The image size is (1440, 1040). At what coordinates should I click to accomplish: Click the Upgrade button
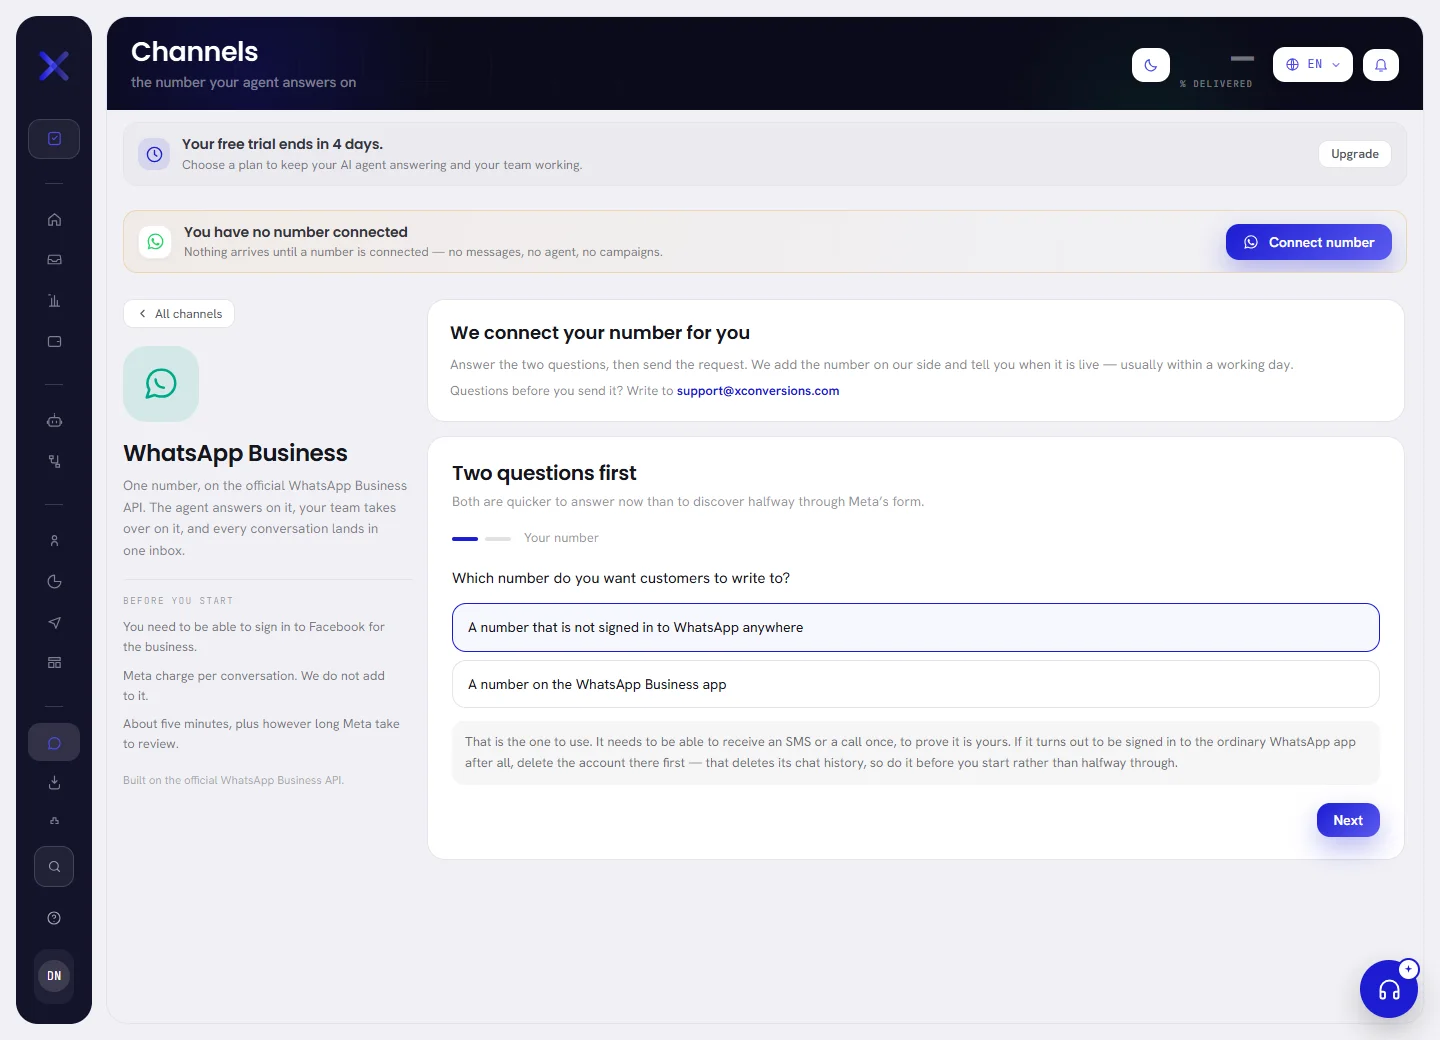click(x=1355, y=154)
